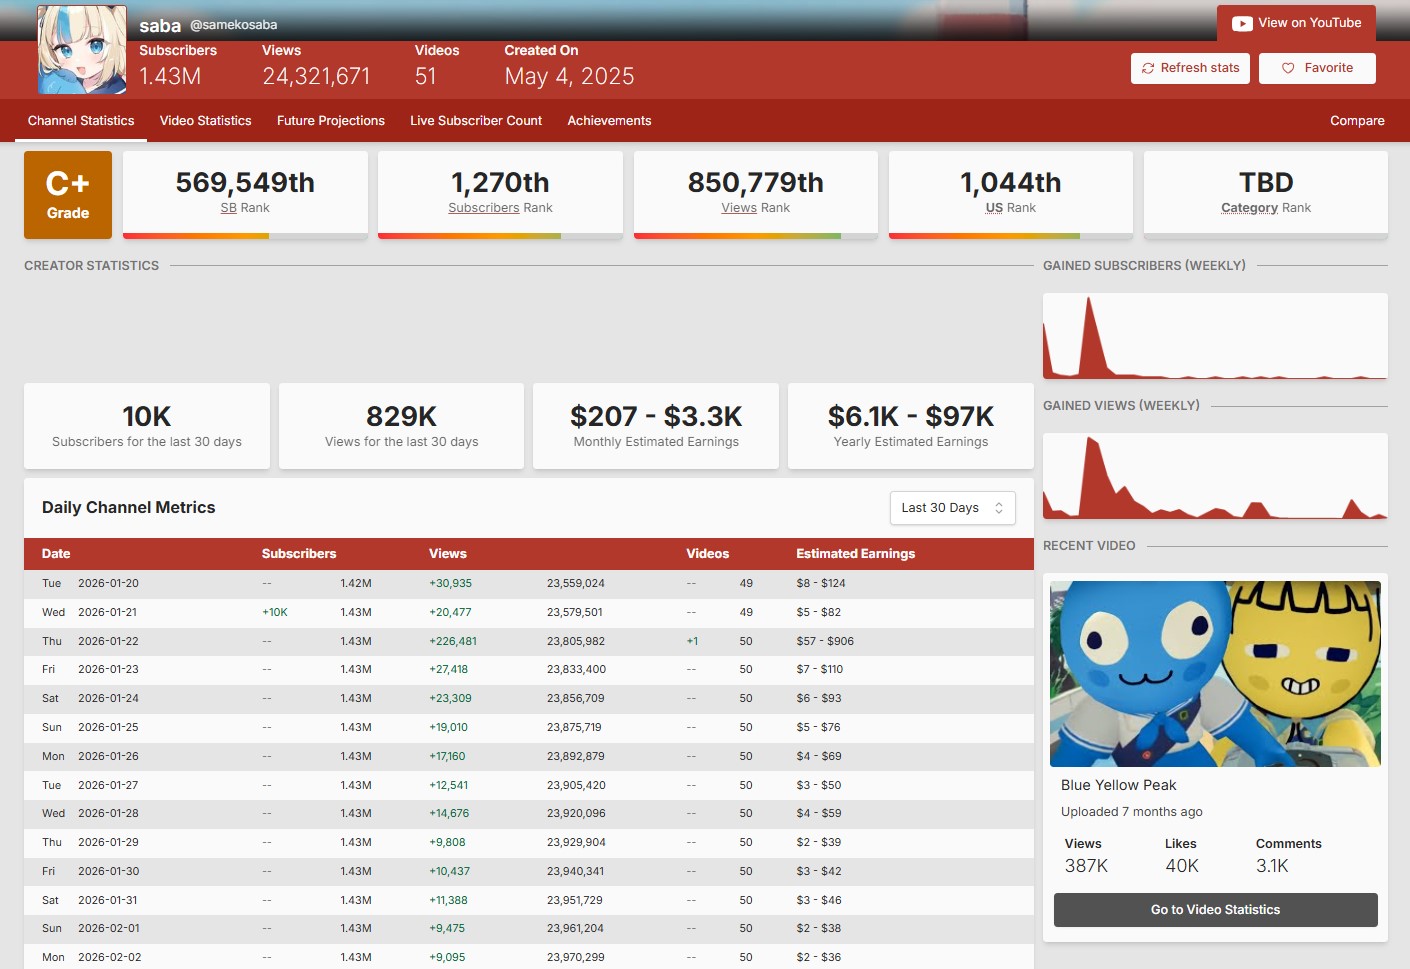Click the Daily Channel Metrics heading
This screenshot has height=969, width=1410.
pyautogui.click(x=129, y=508)
